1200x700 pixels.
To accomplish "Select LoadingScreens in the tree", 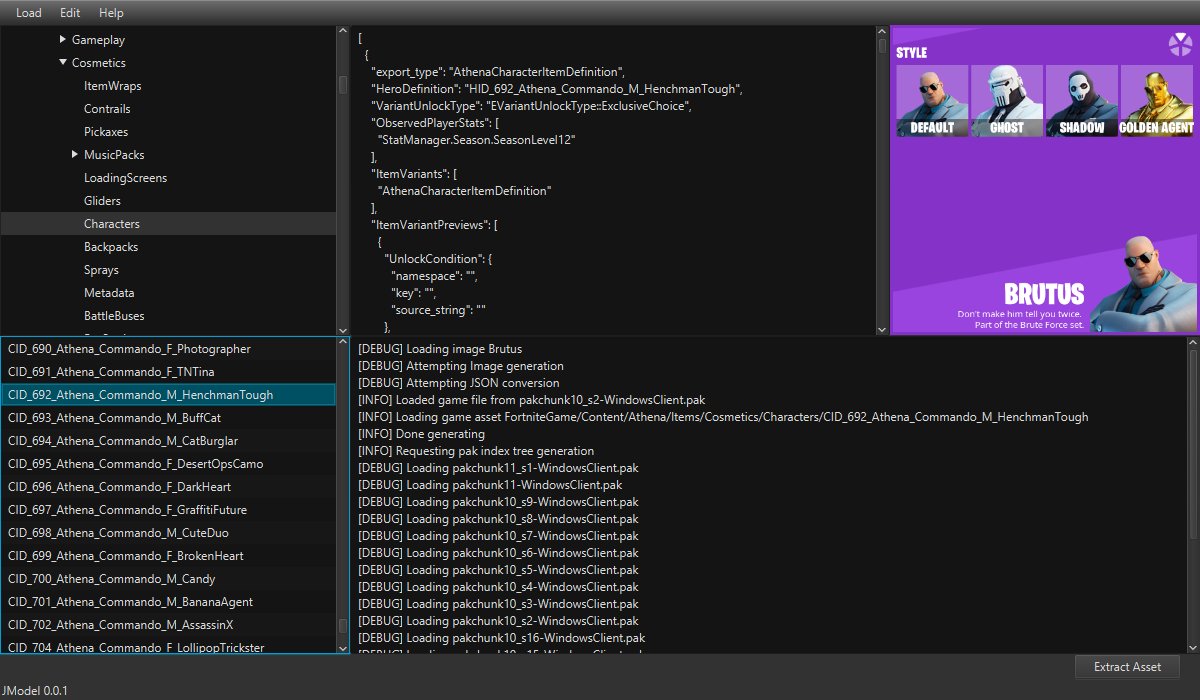I will point(125,178).
